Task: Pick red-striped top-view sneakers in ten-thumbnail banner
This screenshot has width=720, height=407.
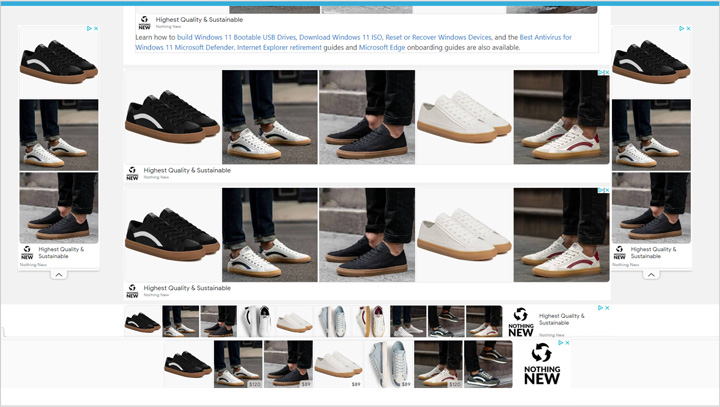Action: [370, 322]
